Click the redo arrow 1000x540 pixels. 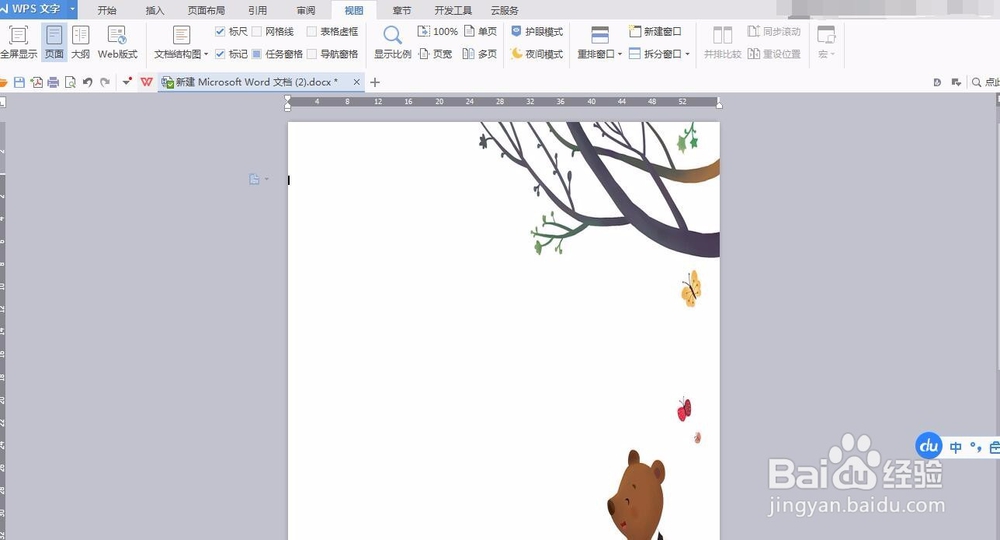click(x=105, y=82)
